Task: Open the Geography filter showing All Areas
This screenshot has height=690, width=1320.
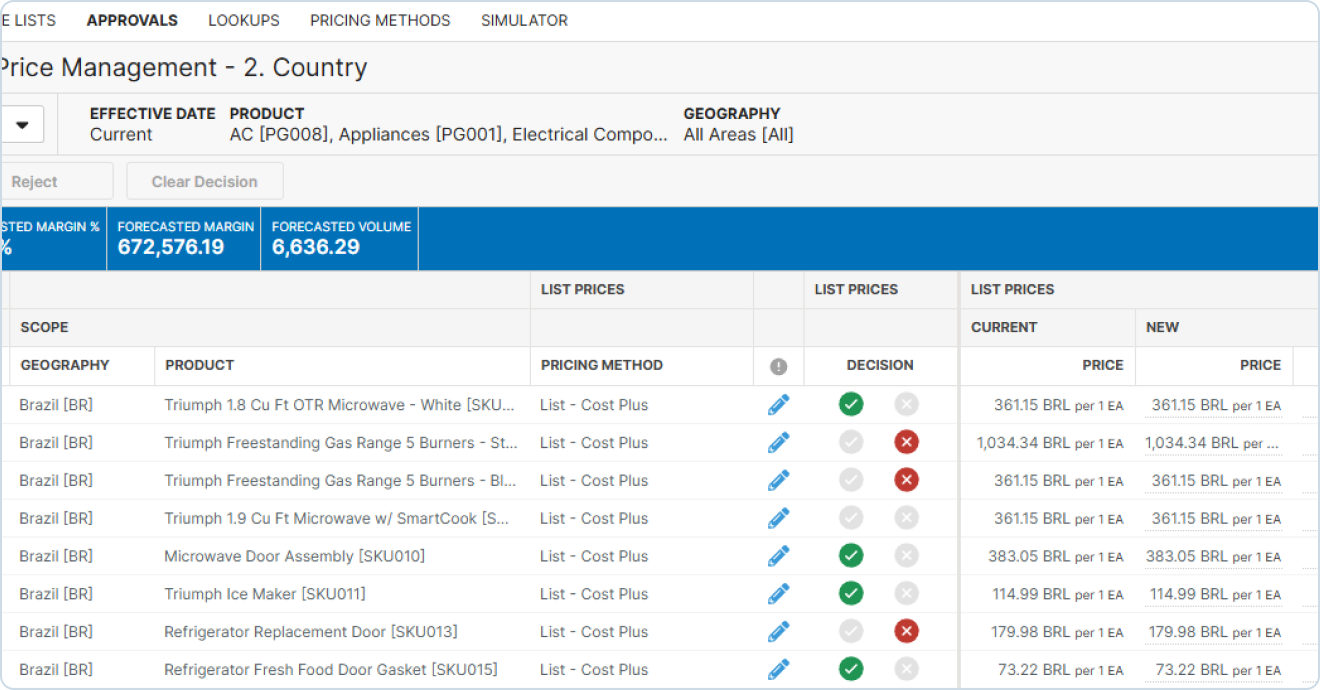Action: 738,134
